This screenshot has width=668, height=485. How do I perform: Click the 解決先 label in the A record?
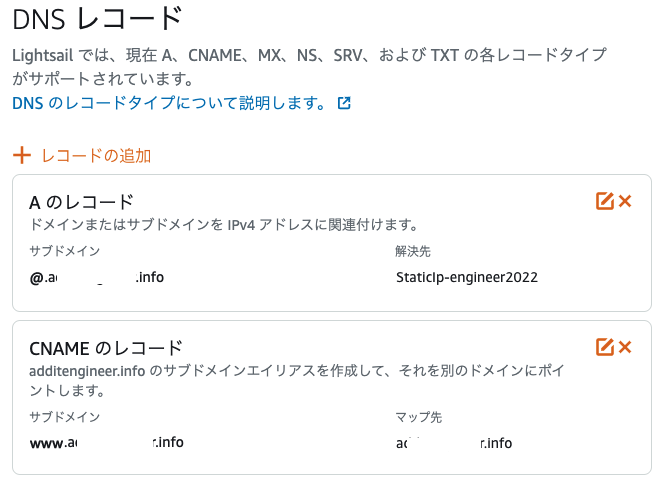(x=413, y=251)
